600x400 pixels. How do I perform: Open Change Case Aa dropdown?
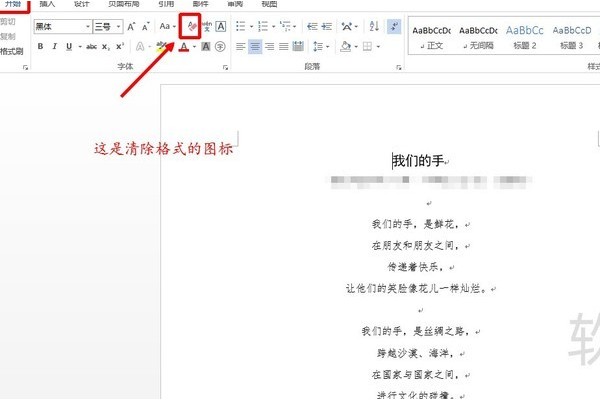(x=168, y=26)
